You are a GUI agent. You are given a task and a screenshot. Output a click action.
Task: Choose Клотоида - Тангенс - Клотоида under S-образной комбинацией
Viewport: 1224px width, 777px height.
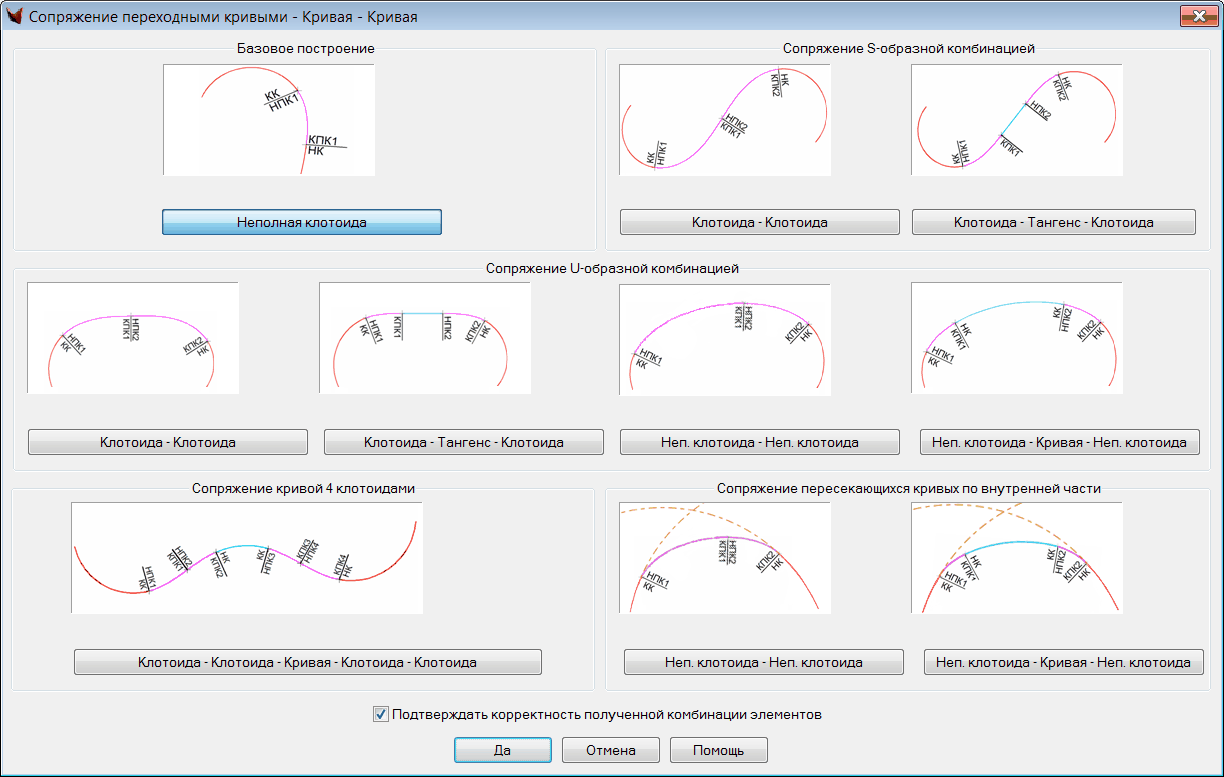point(1053,222)
